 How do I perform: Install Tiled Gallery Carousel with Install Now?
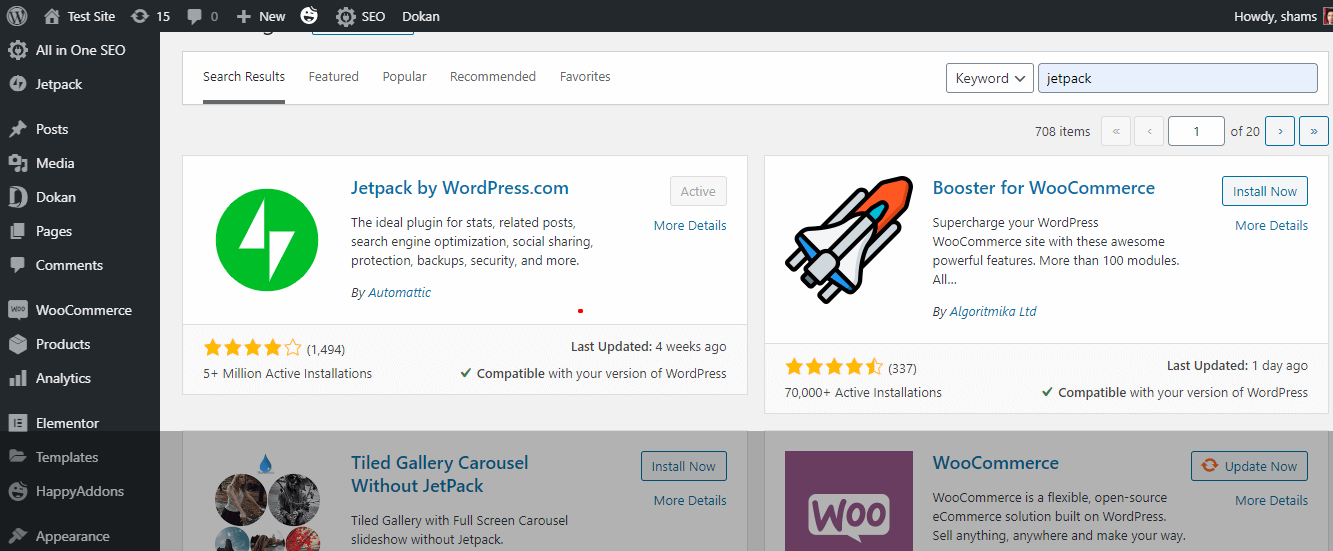[x=684, y=466]
